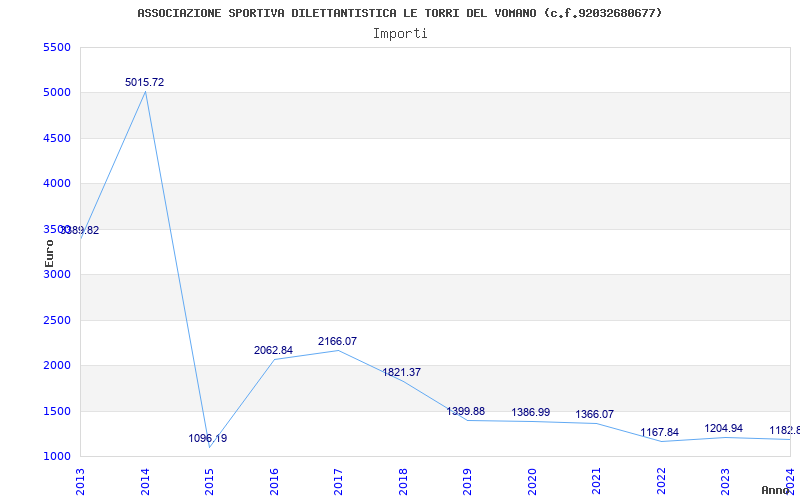
Task: Click the 2013 x-axis year label
Action: click(x=81, y=482)
